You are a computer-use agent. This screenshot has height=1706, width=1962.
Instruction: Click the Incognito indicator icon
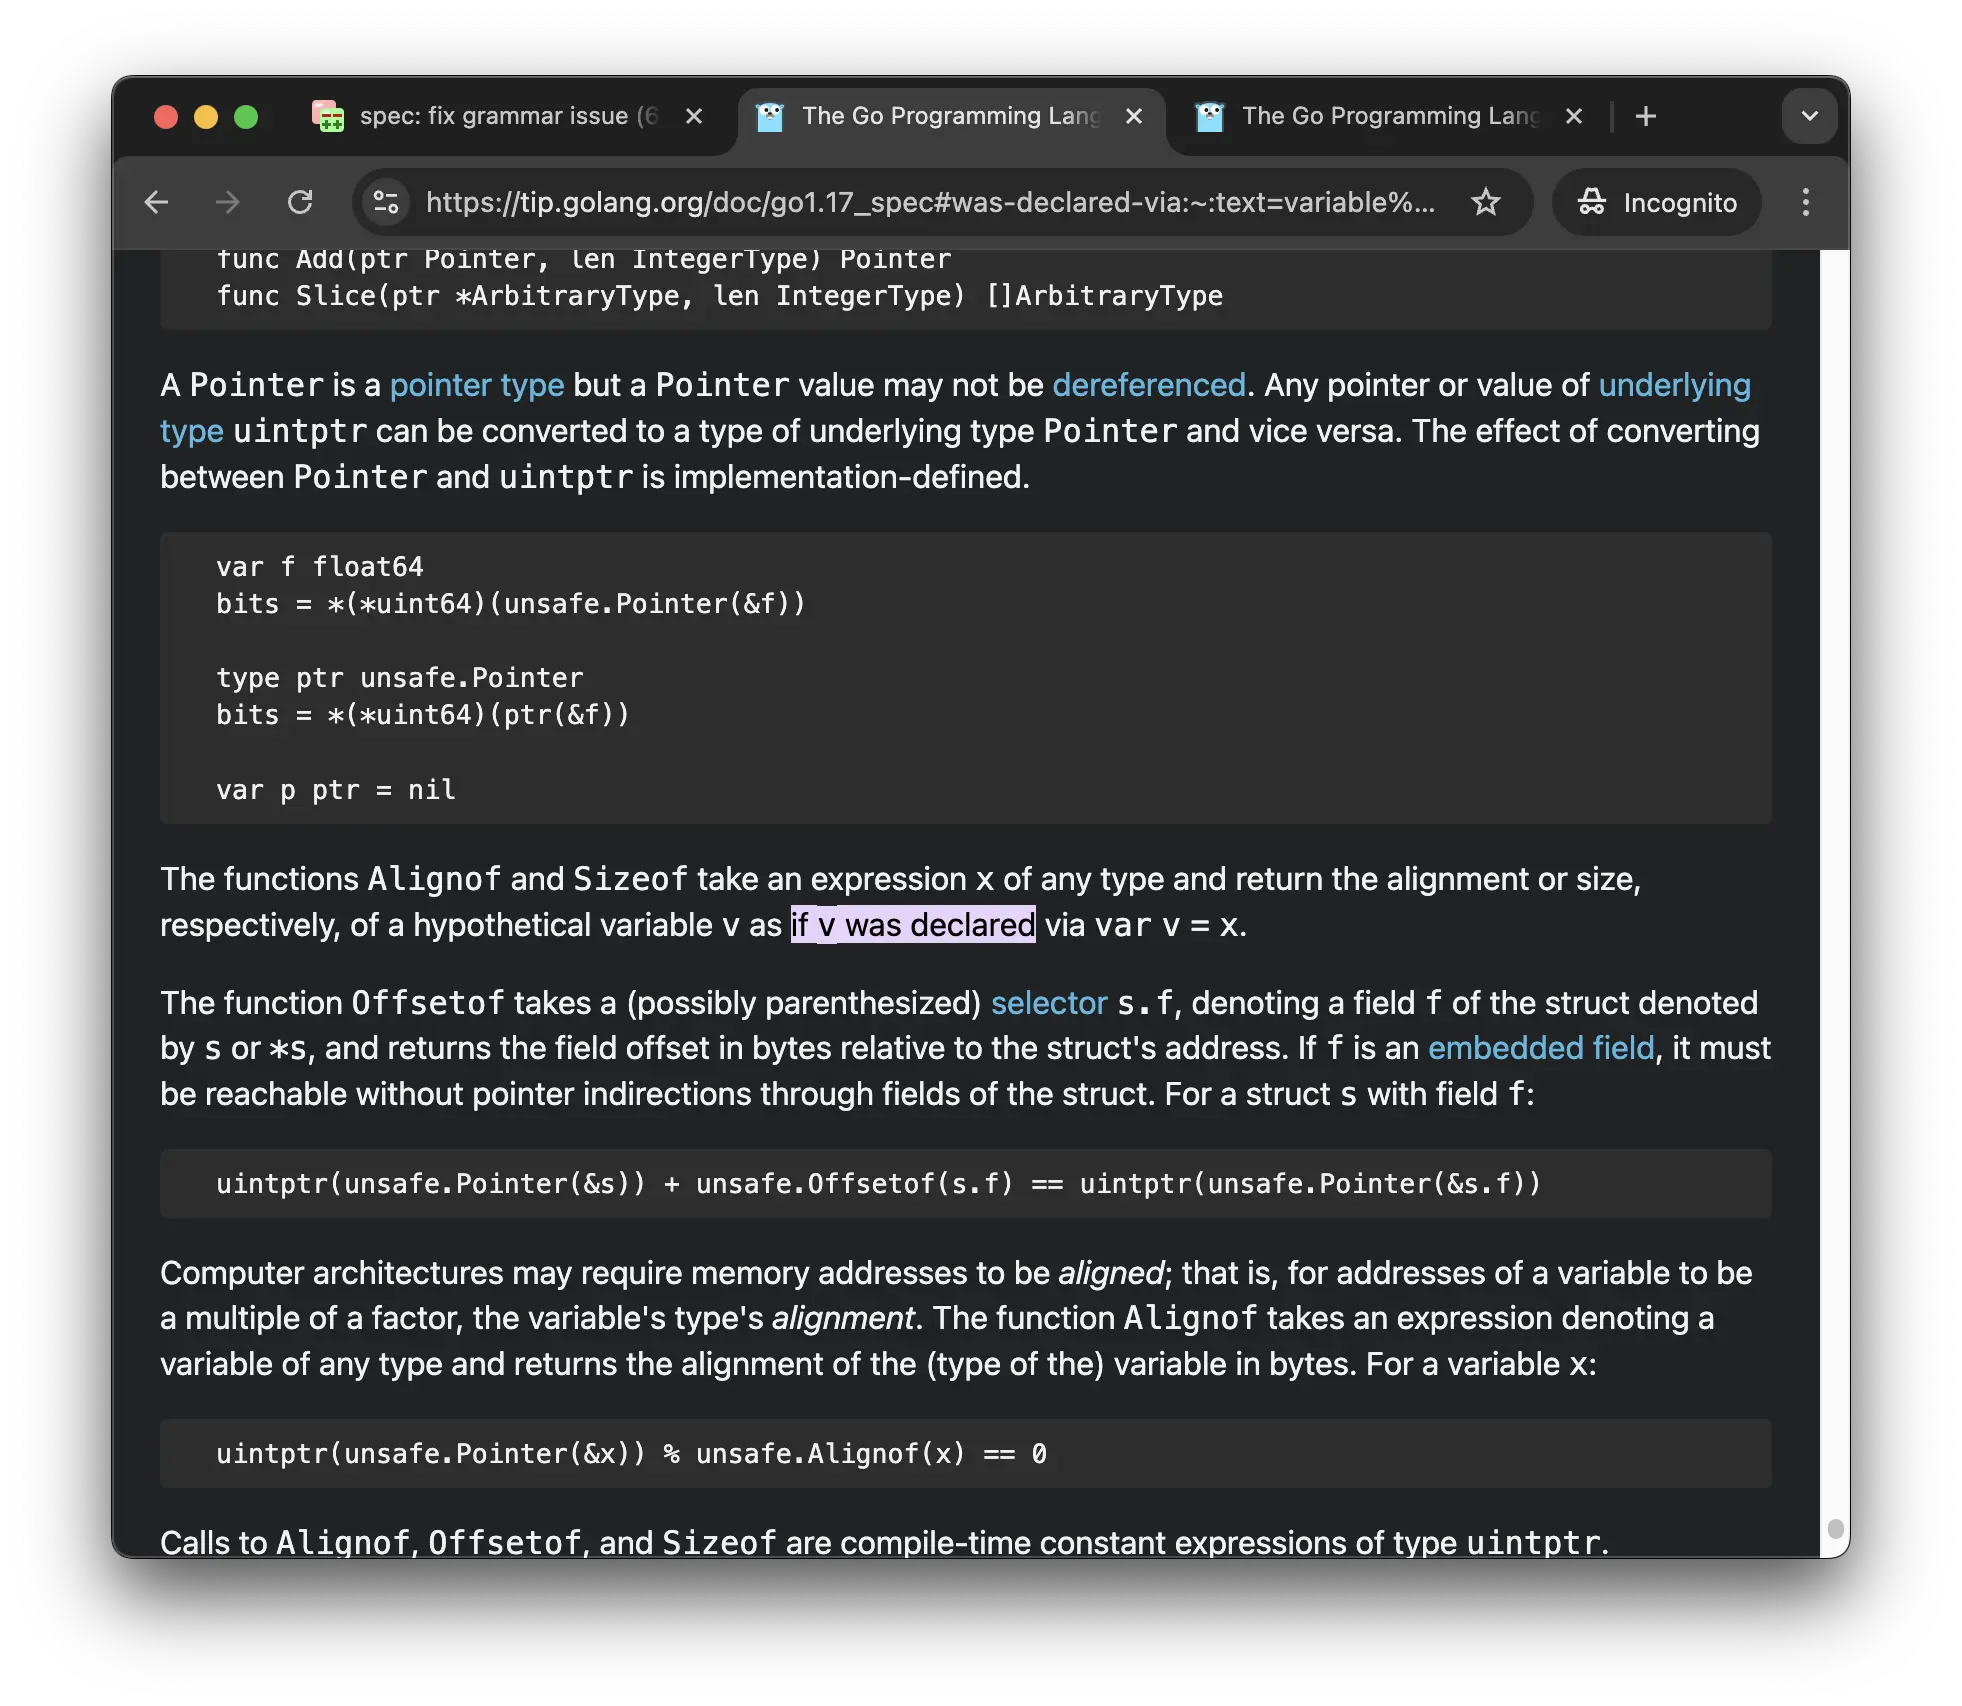[1594, 202]
